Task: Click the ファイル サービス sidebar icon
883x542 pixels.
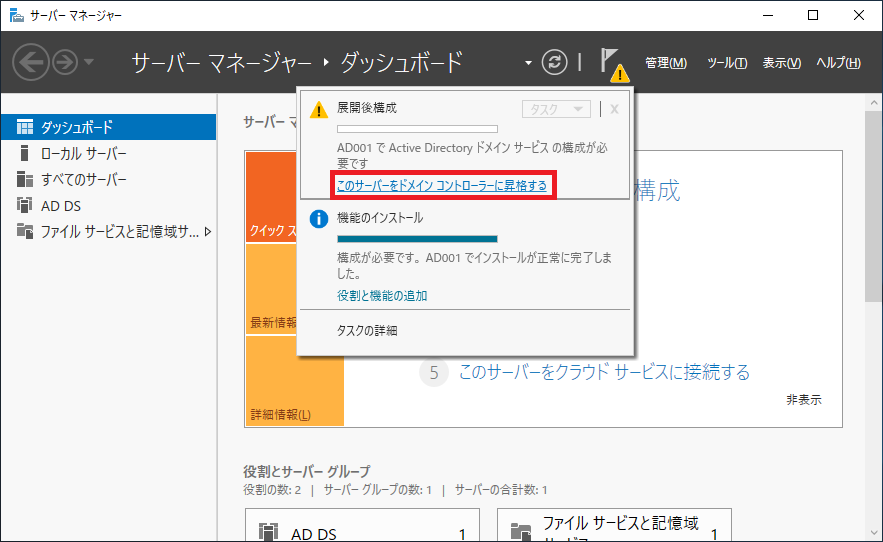Action: click(25, 231)
